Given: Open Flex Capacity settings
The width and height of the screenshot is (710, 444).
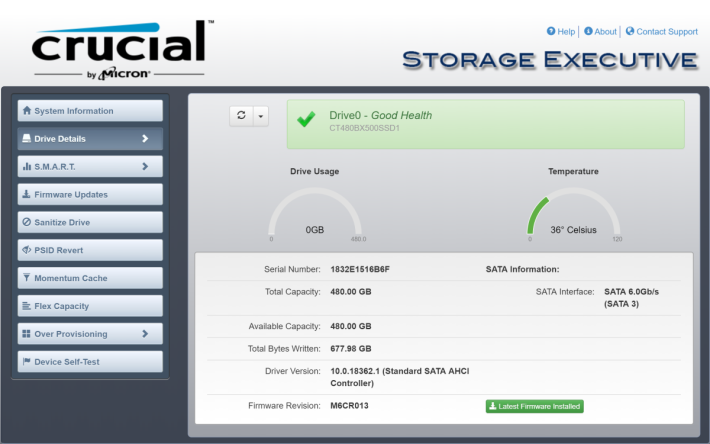Looking at the screenshot, I should pyautogui.click(x=90, y=306).
